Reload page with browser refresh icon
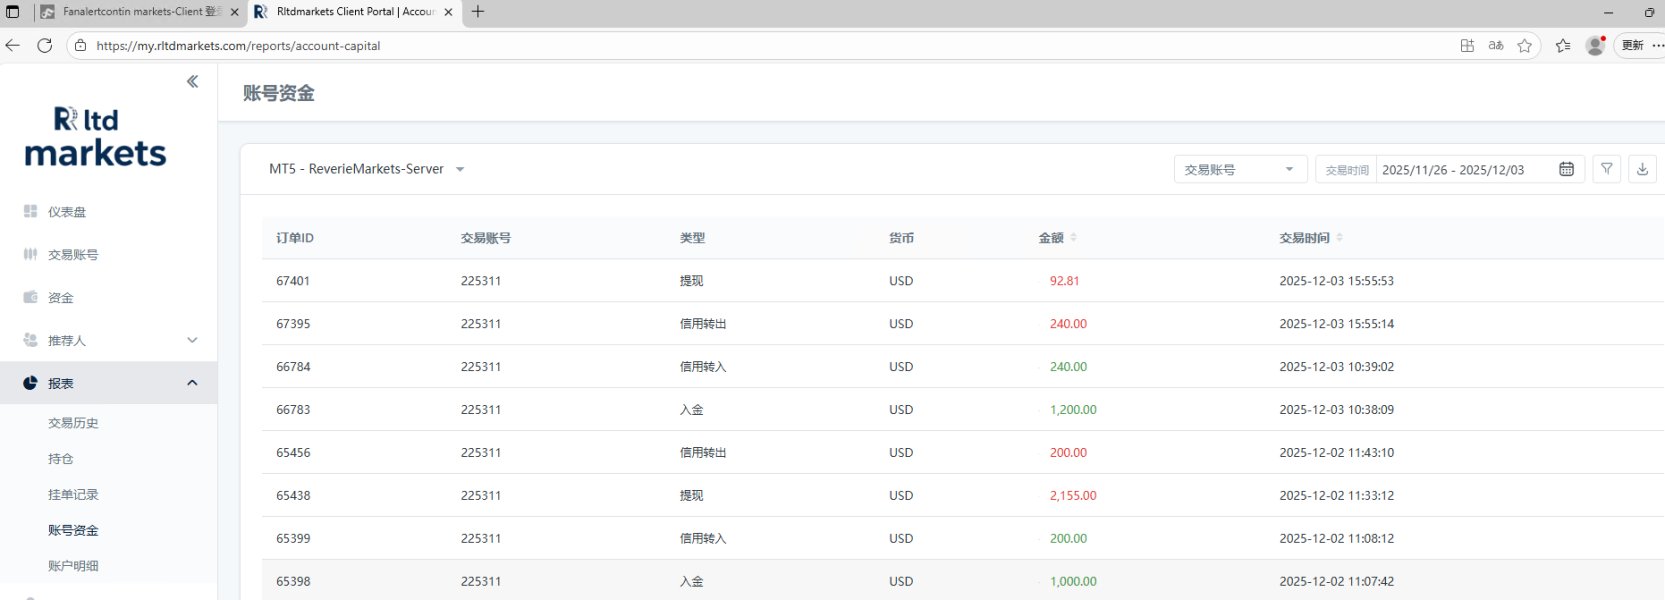Viewport: 1665px width, 600px height. 44,45
